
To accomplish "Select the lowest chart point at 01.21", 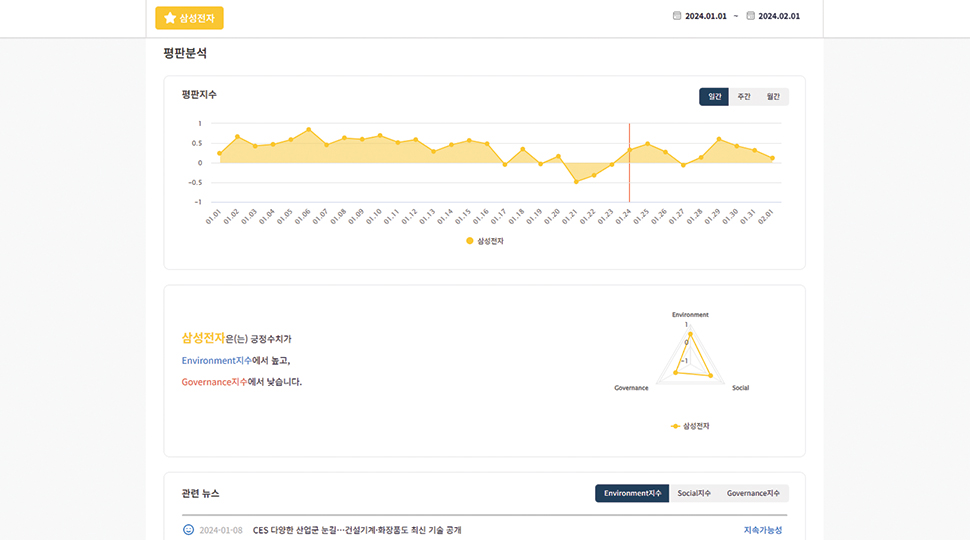I will [576, 182].
